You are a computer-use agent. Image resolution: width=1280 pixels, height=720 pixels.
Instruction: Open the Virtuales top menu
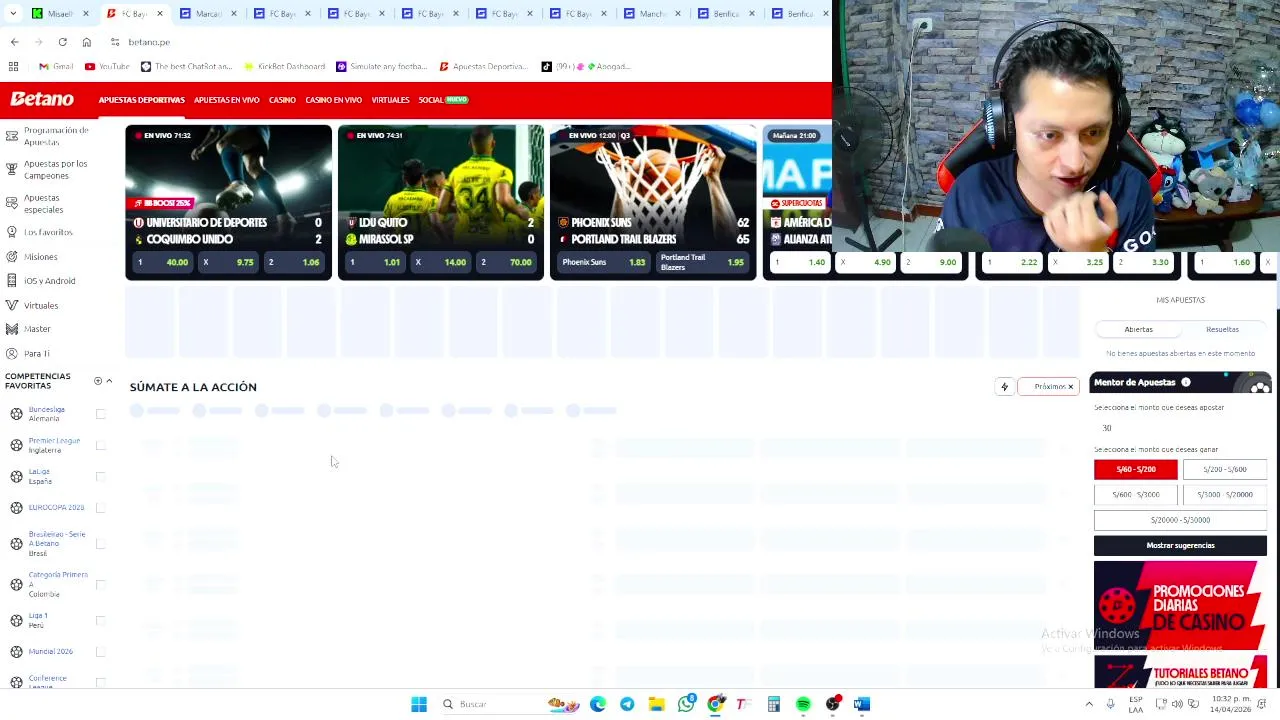(x=390, y=100)
